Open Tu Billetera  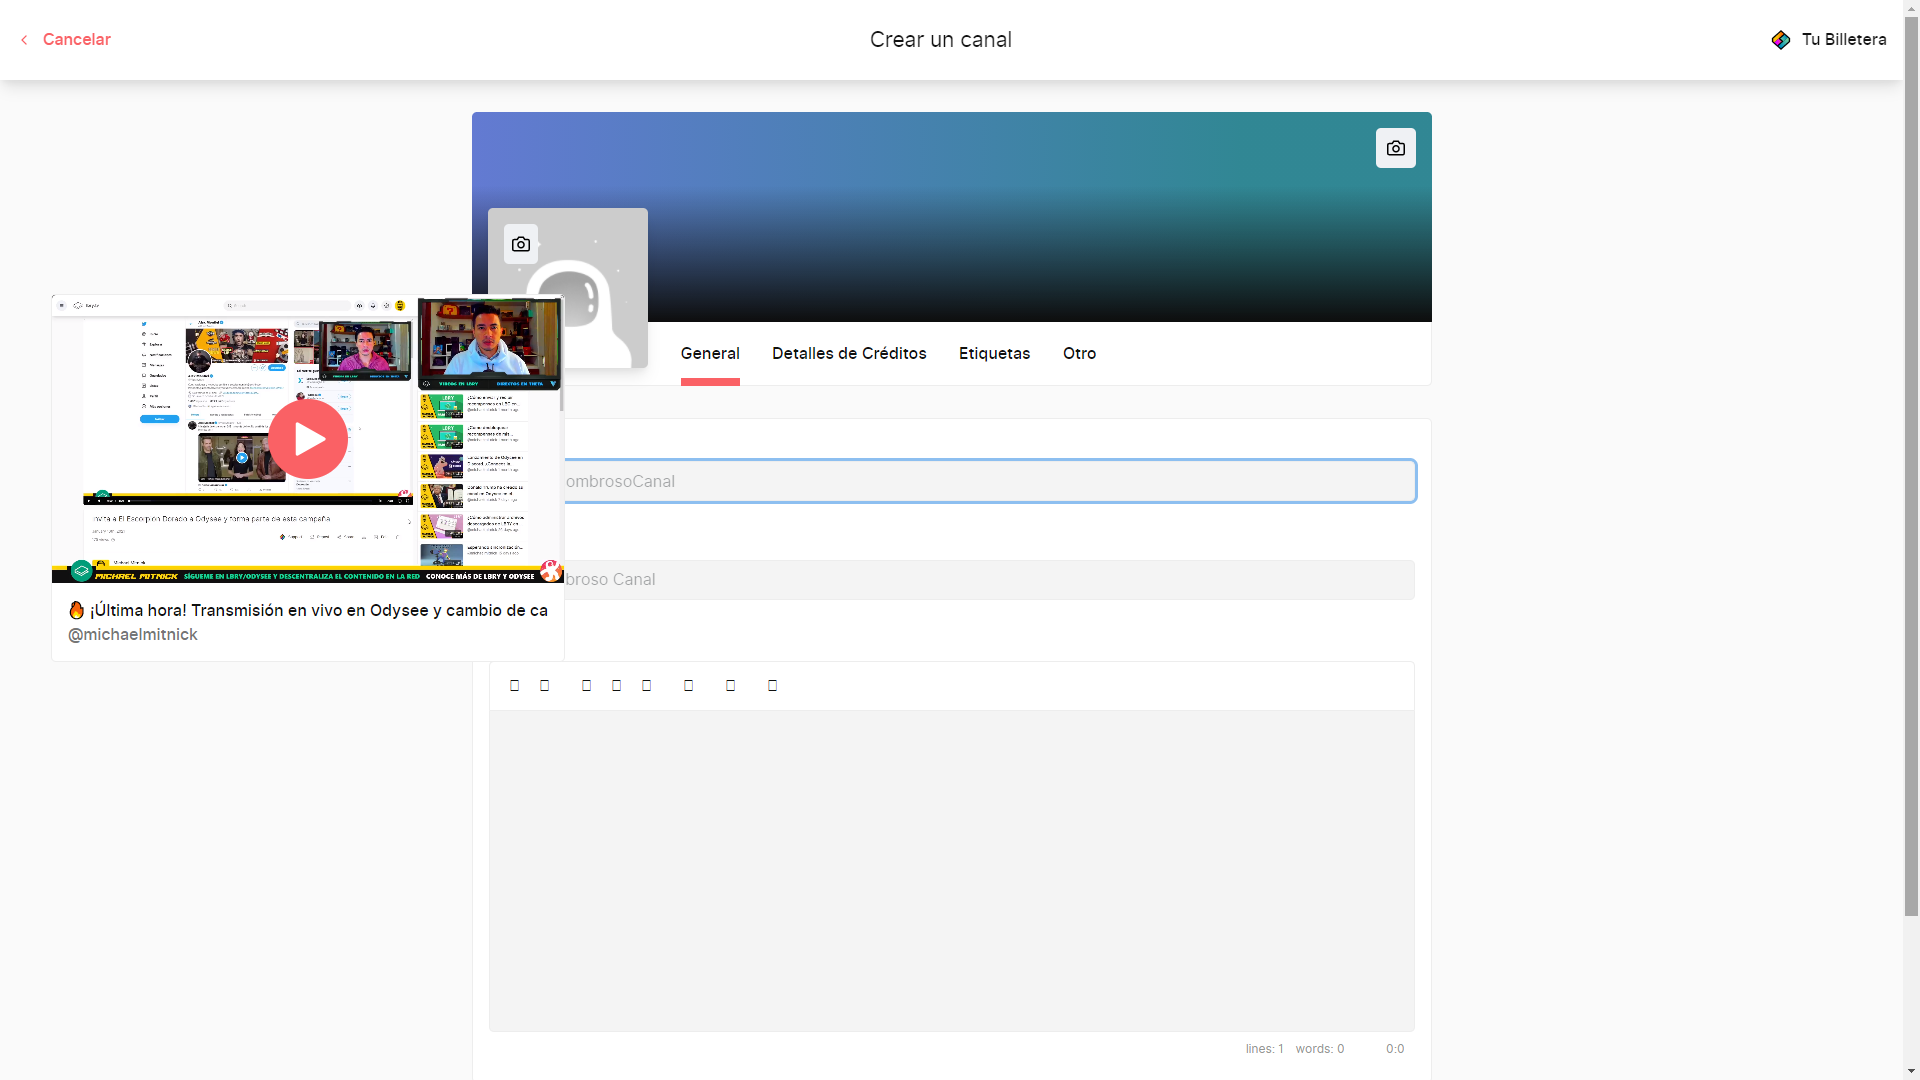coord(1843,40)
